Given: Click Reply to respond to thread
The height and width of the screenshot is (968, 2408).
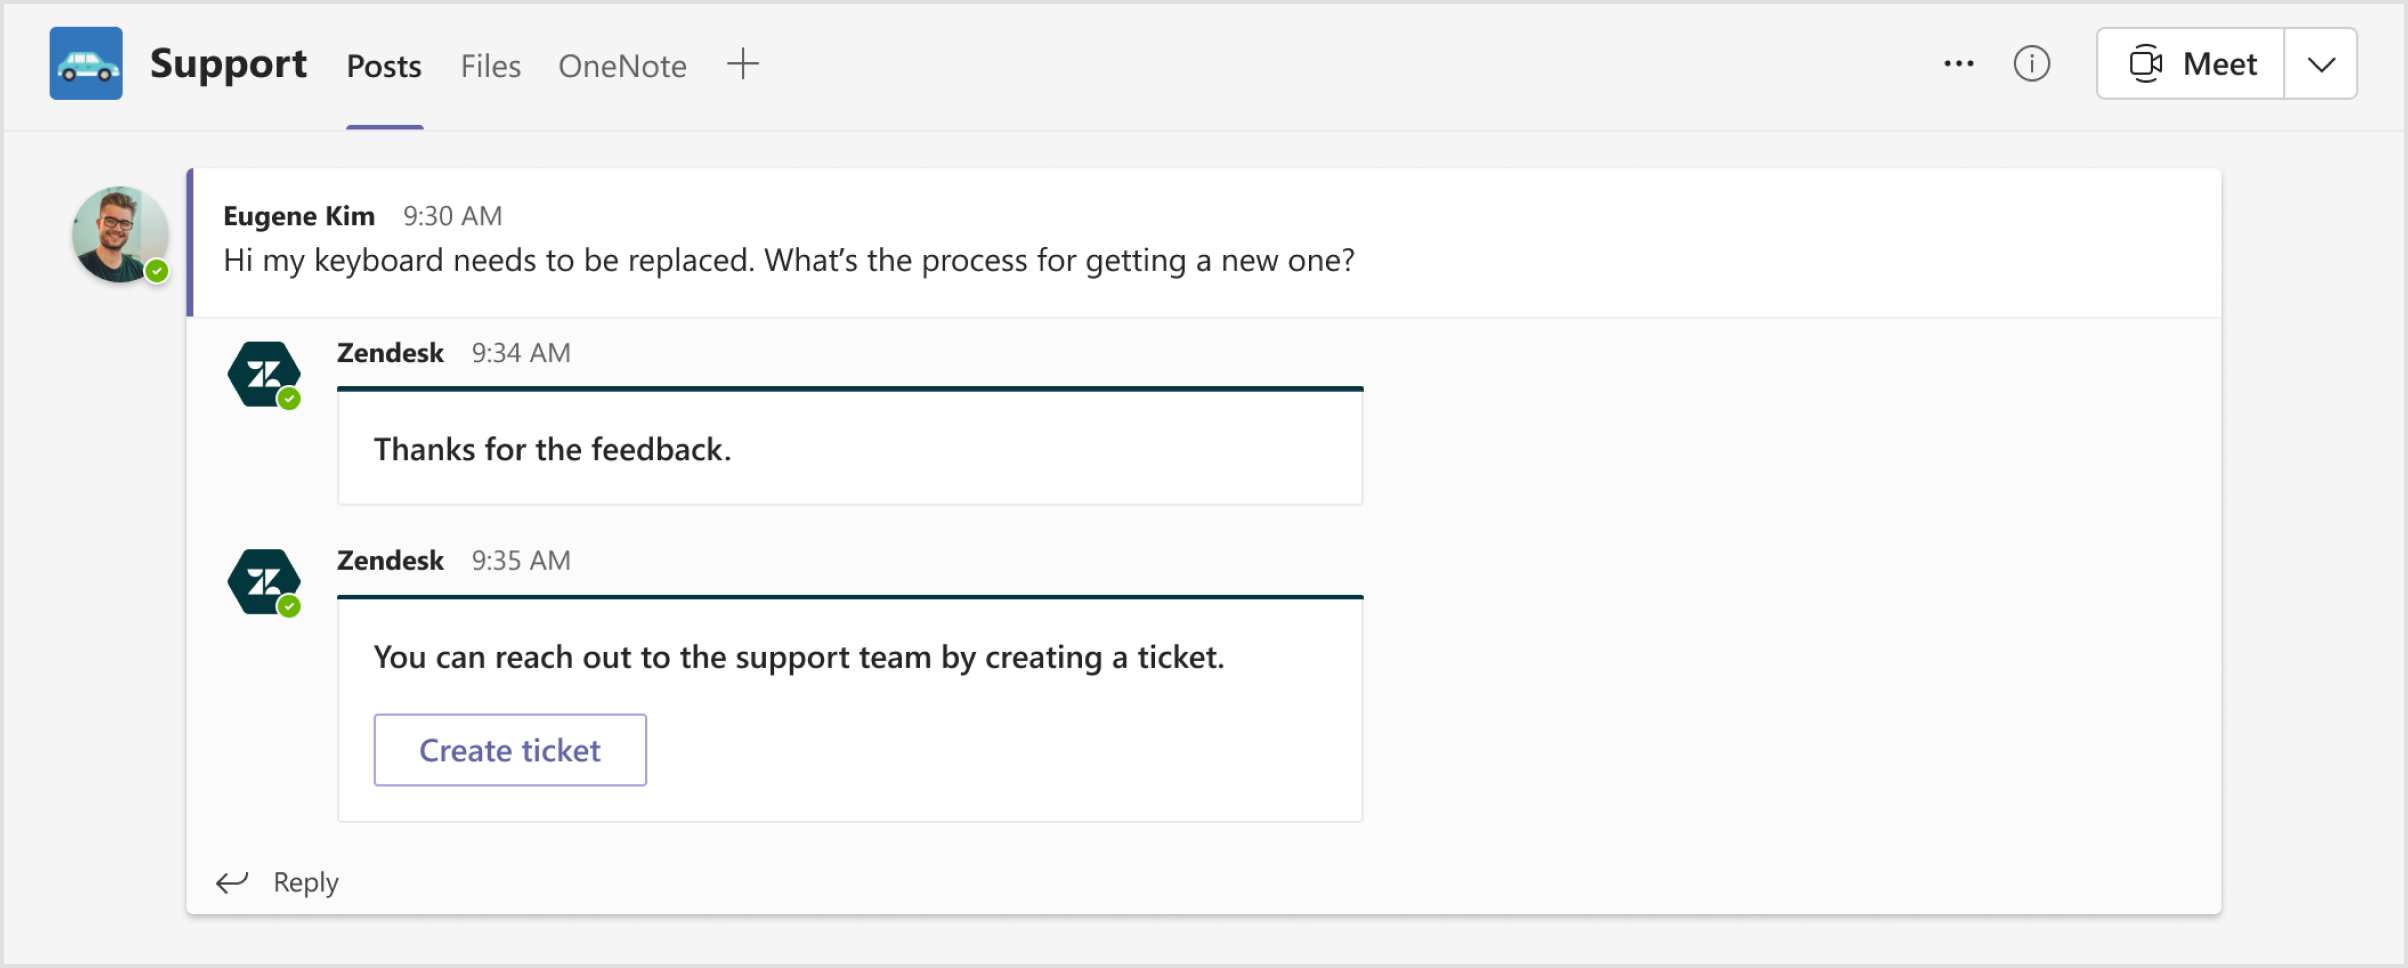Looking at the screenshot, I should click(x=305, y=882).
